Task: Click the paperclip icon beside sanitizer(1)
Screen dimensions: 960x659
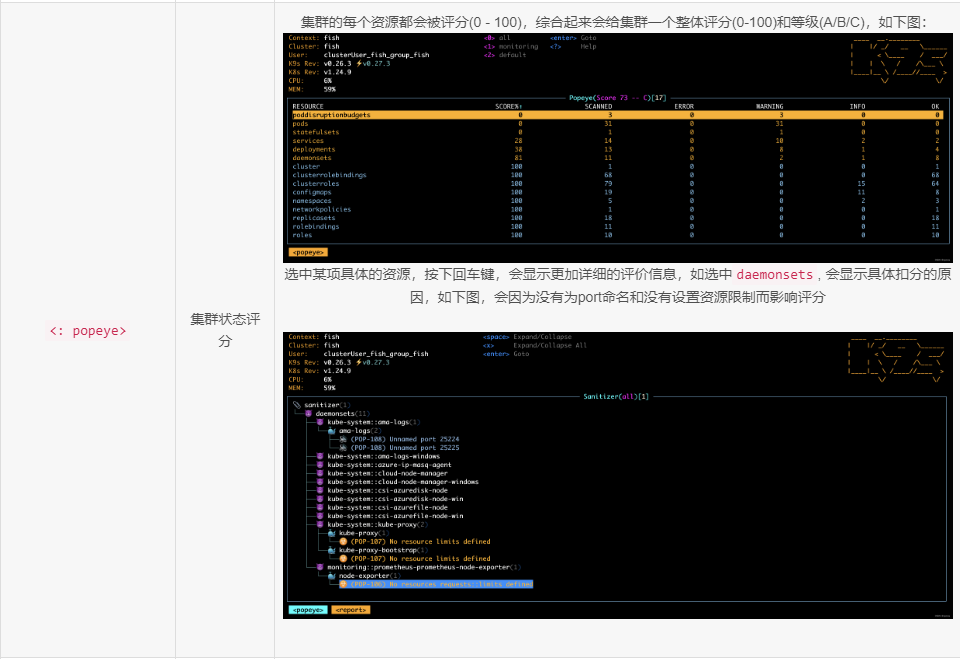Action: coord(297,405)
